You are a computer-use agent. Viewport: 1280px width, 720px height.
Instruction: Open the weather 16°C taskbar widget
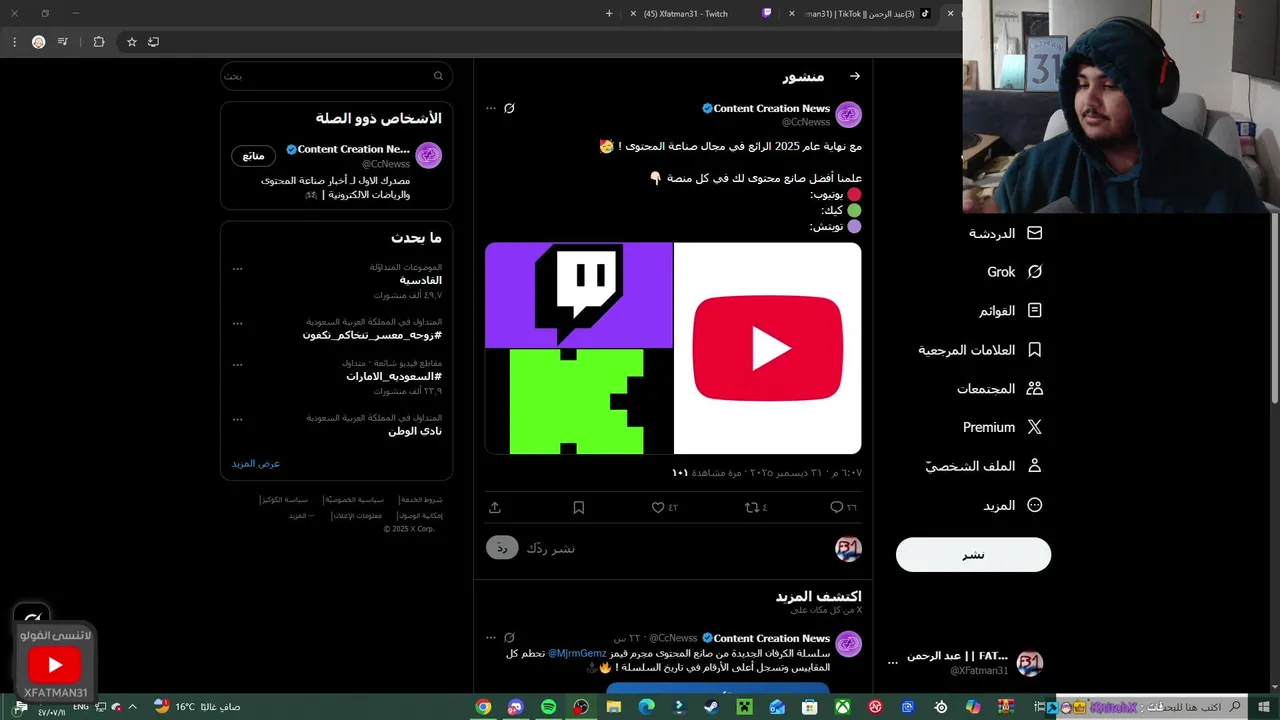tap(197, 707)
